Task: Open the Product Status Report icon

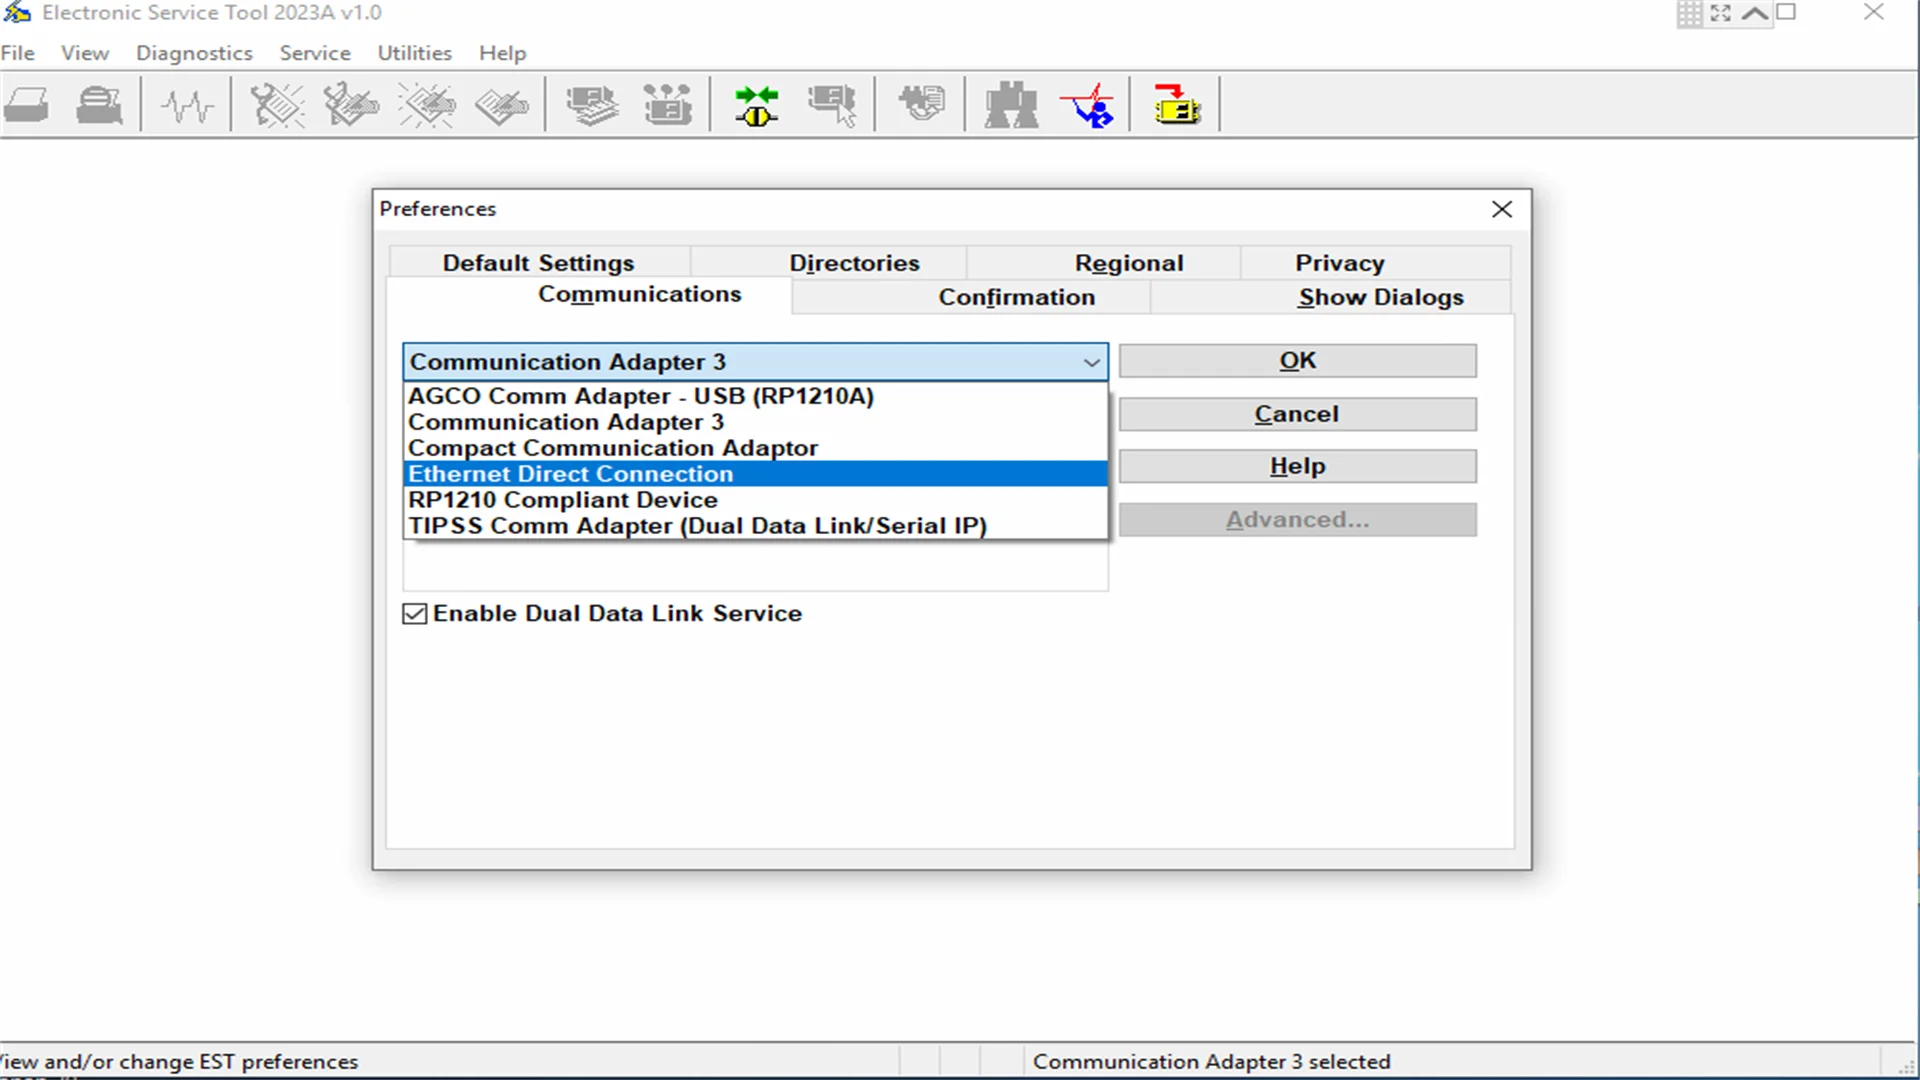Action: click(x=921, y=103)
